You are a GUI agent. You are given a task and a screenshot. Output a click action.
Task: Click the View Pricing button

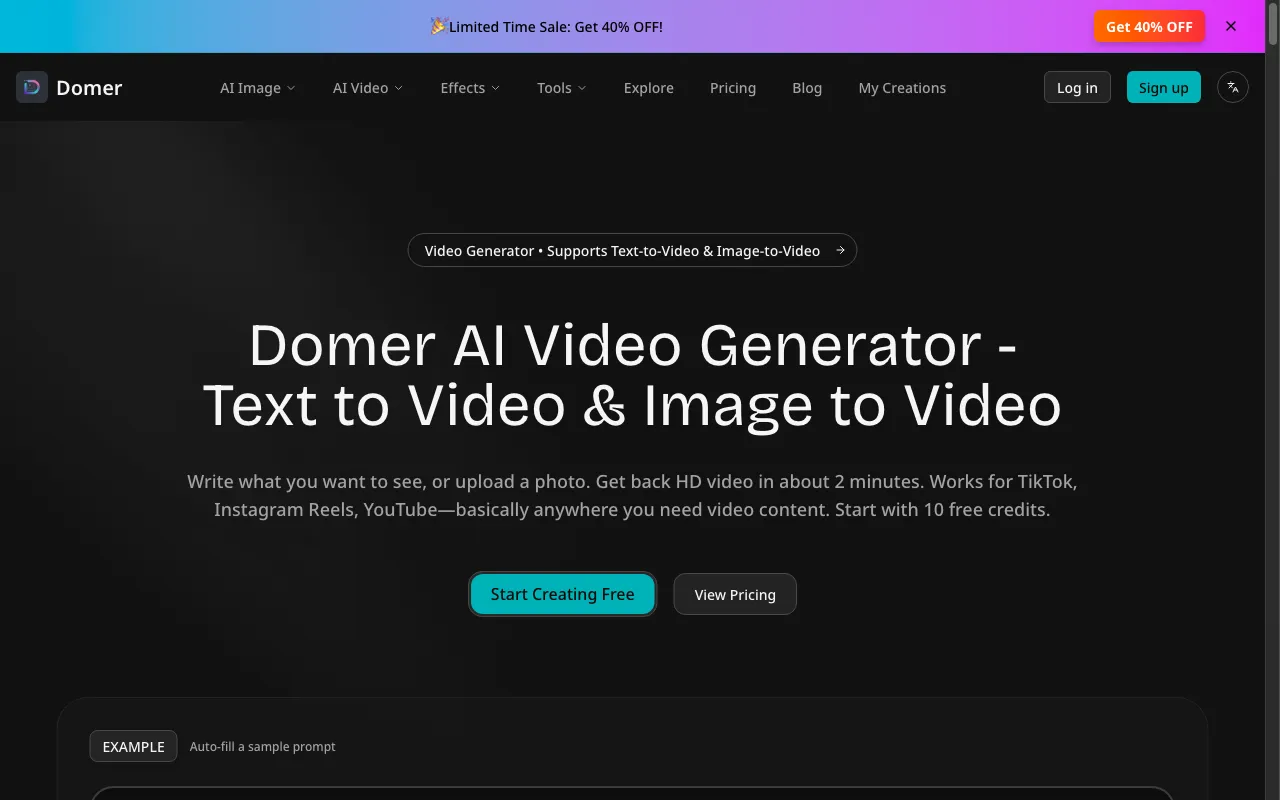pyautogui.click(x=735, y=594)
